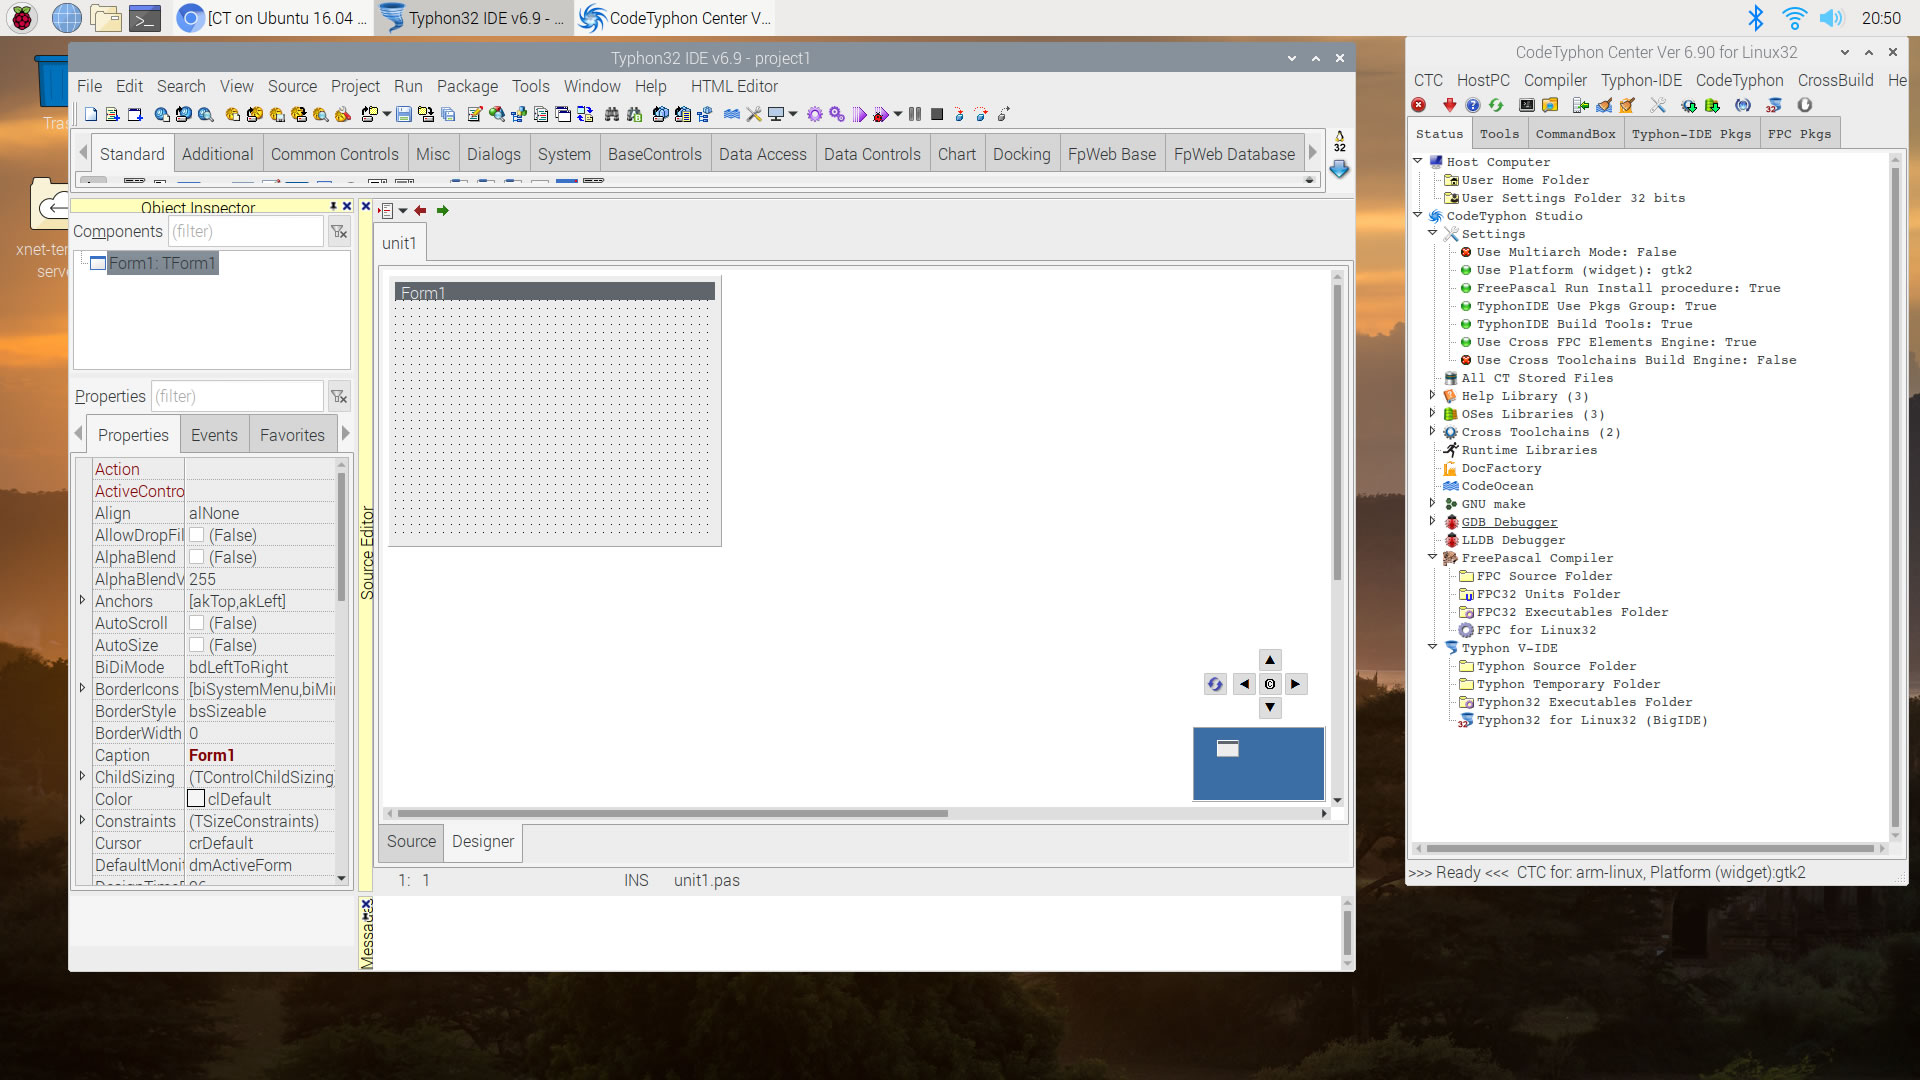Click the red back arrow in editor toolbar

421,211
